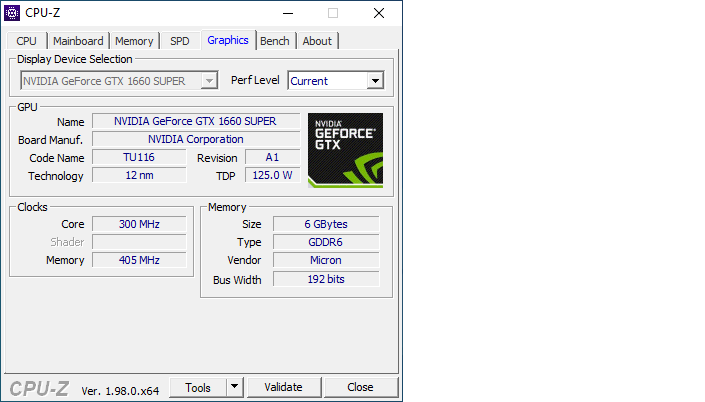Close the CPU-Z window with X
This screenshot has width=705, height=402.
(x=379, y=13)
